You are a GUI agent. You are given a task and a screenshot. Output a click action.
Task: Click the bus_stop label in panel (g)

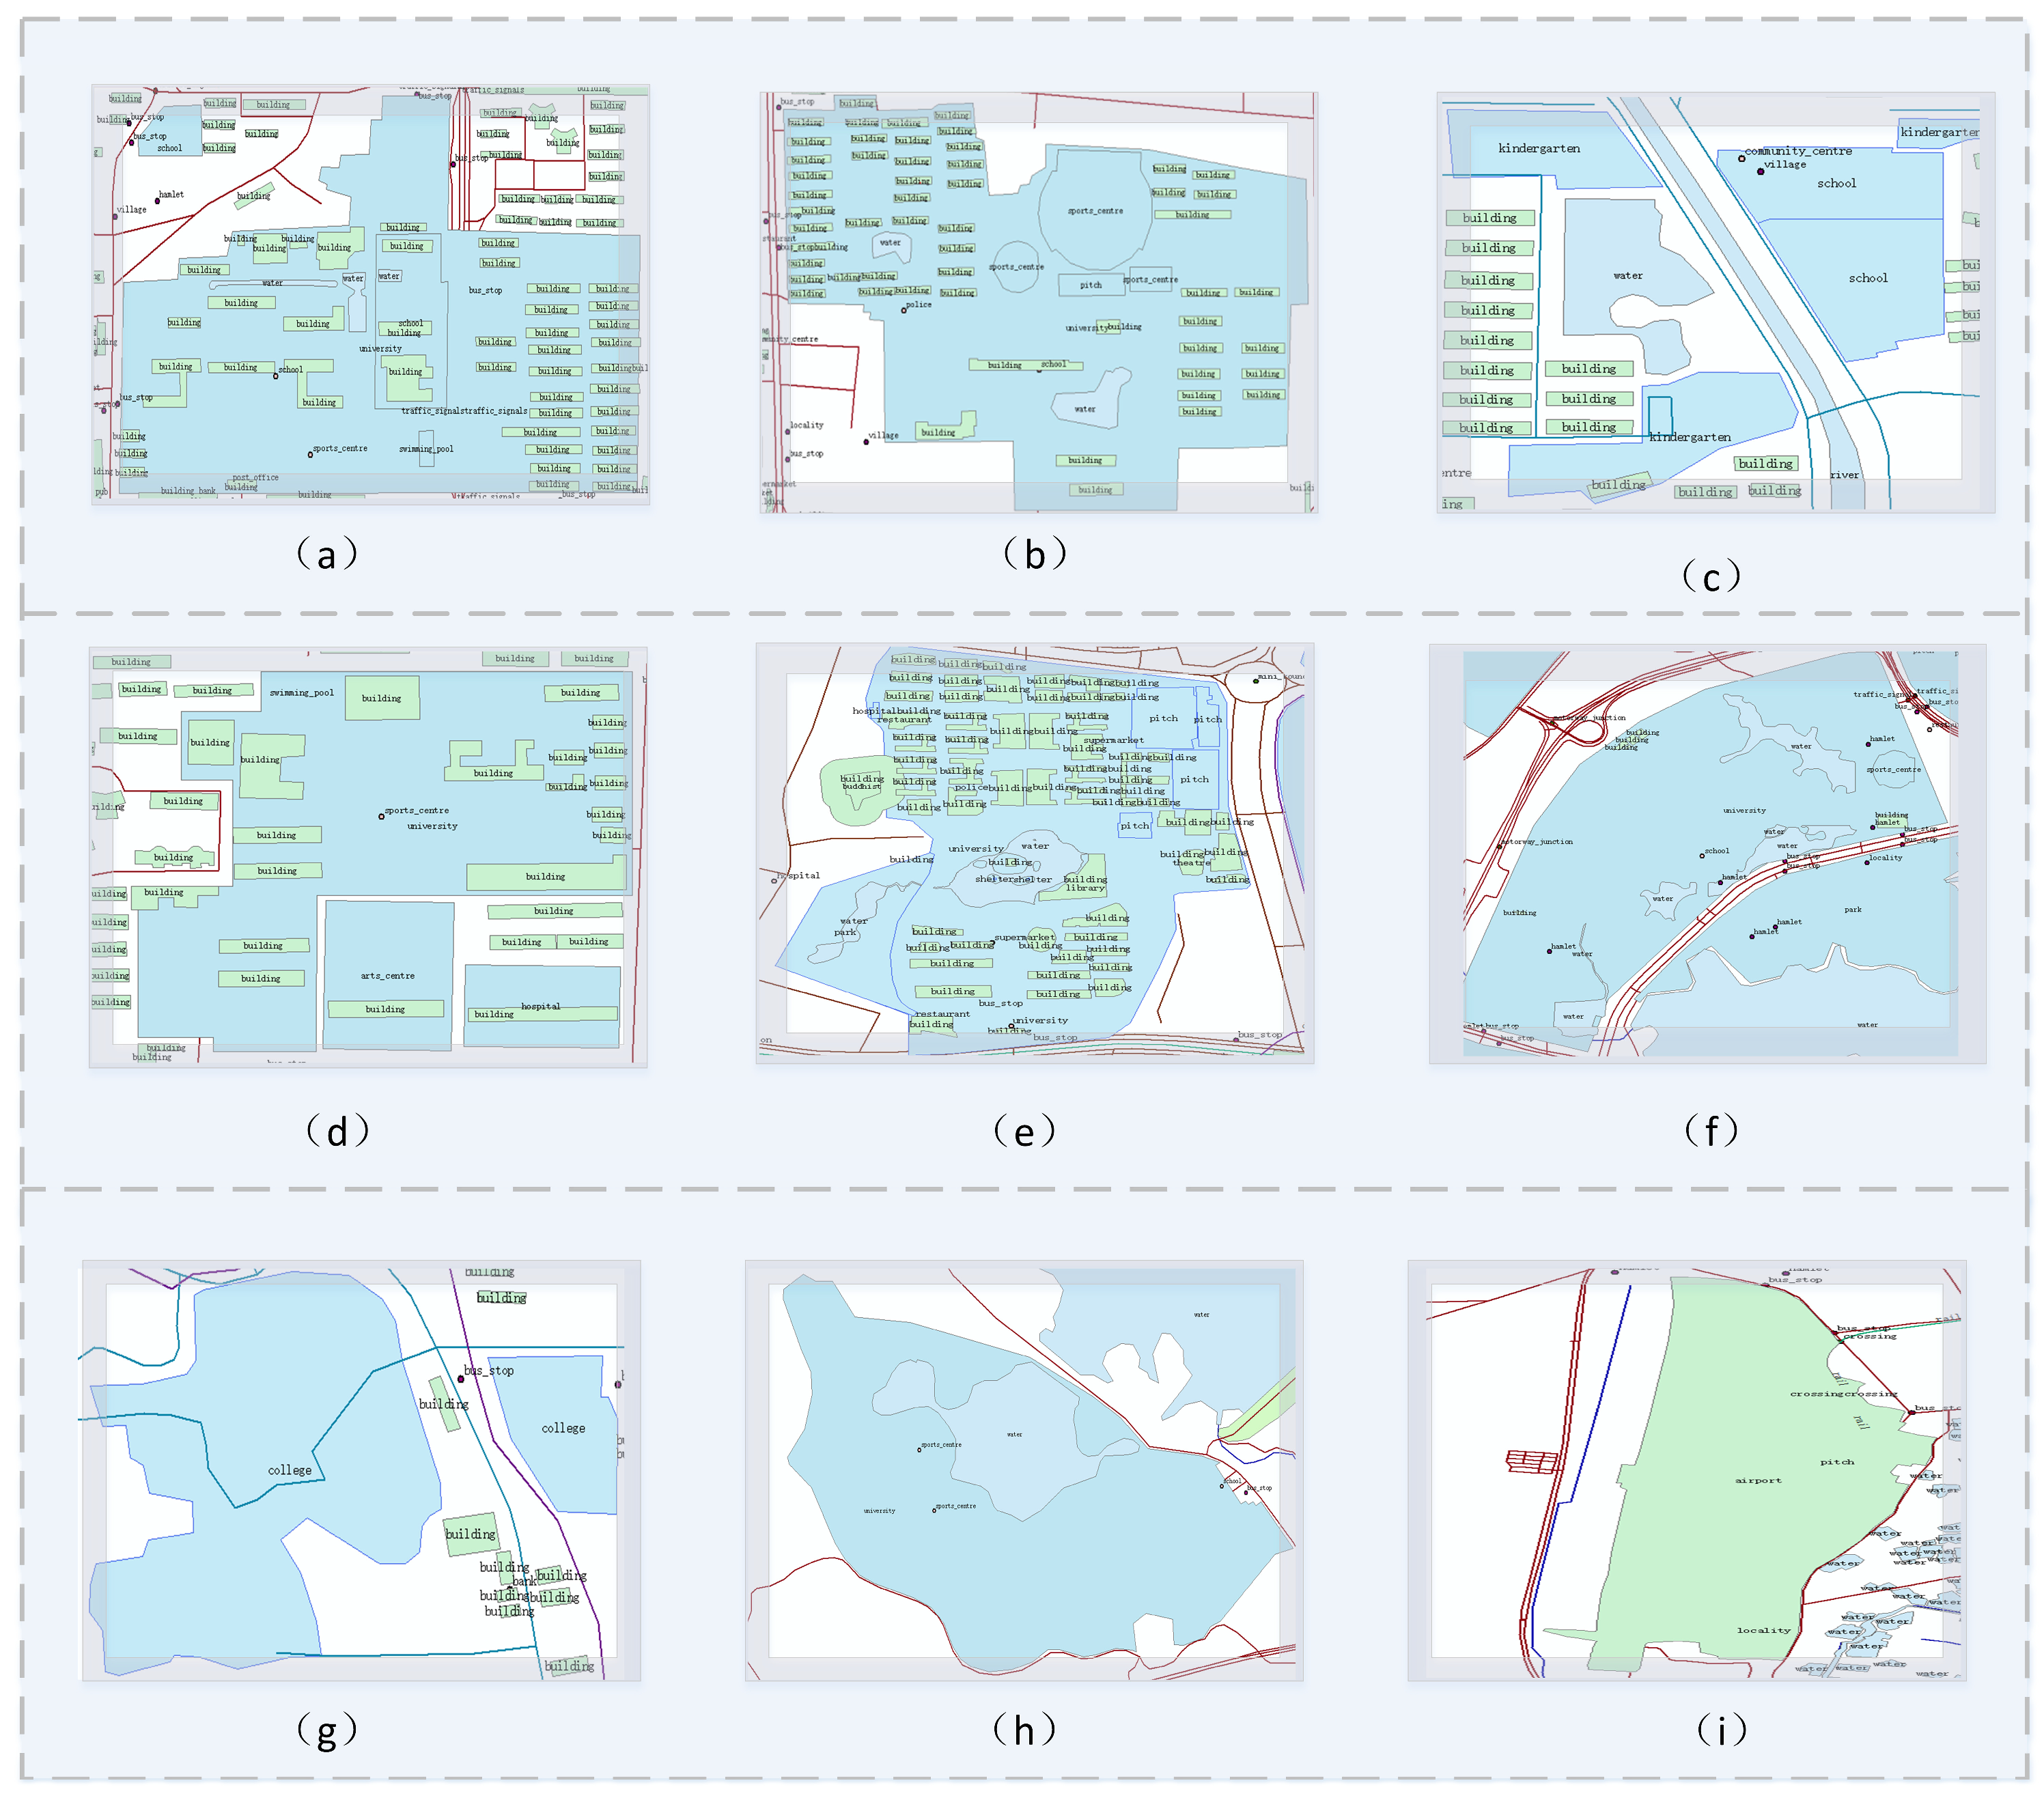click(489, 1370)
